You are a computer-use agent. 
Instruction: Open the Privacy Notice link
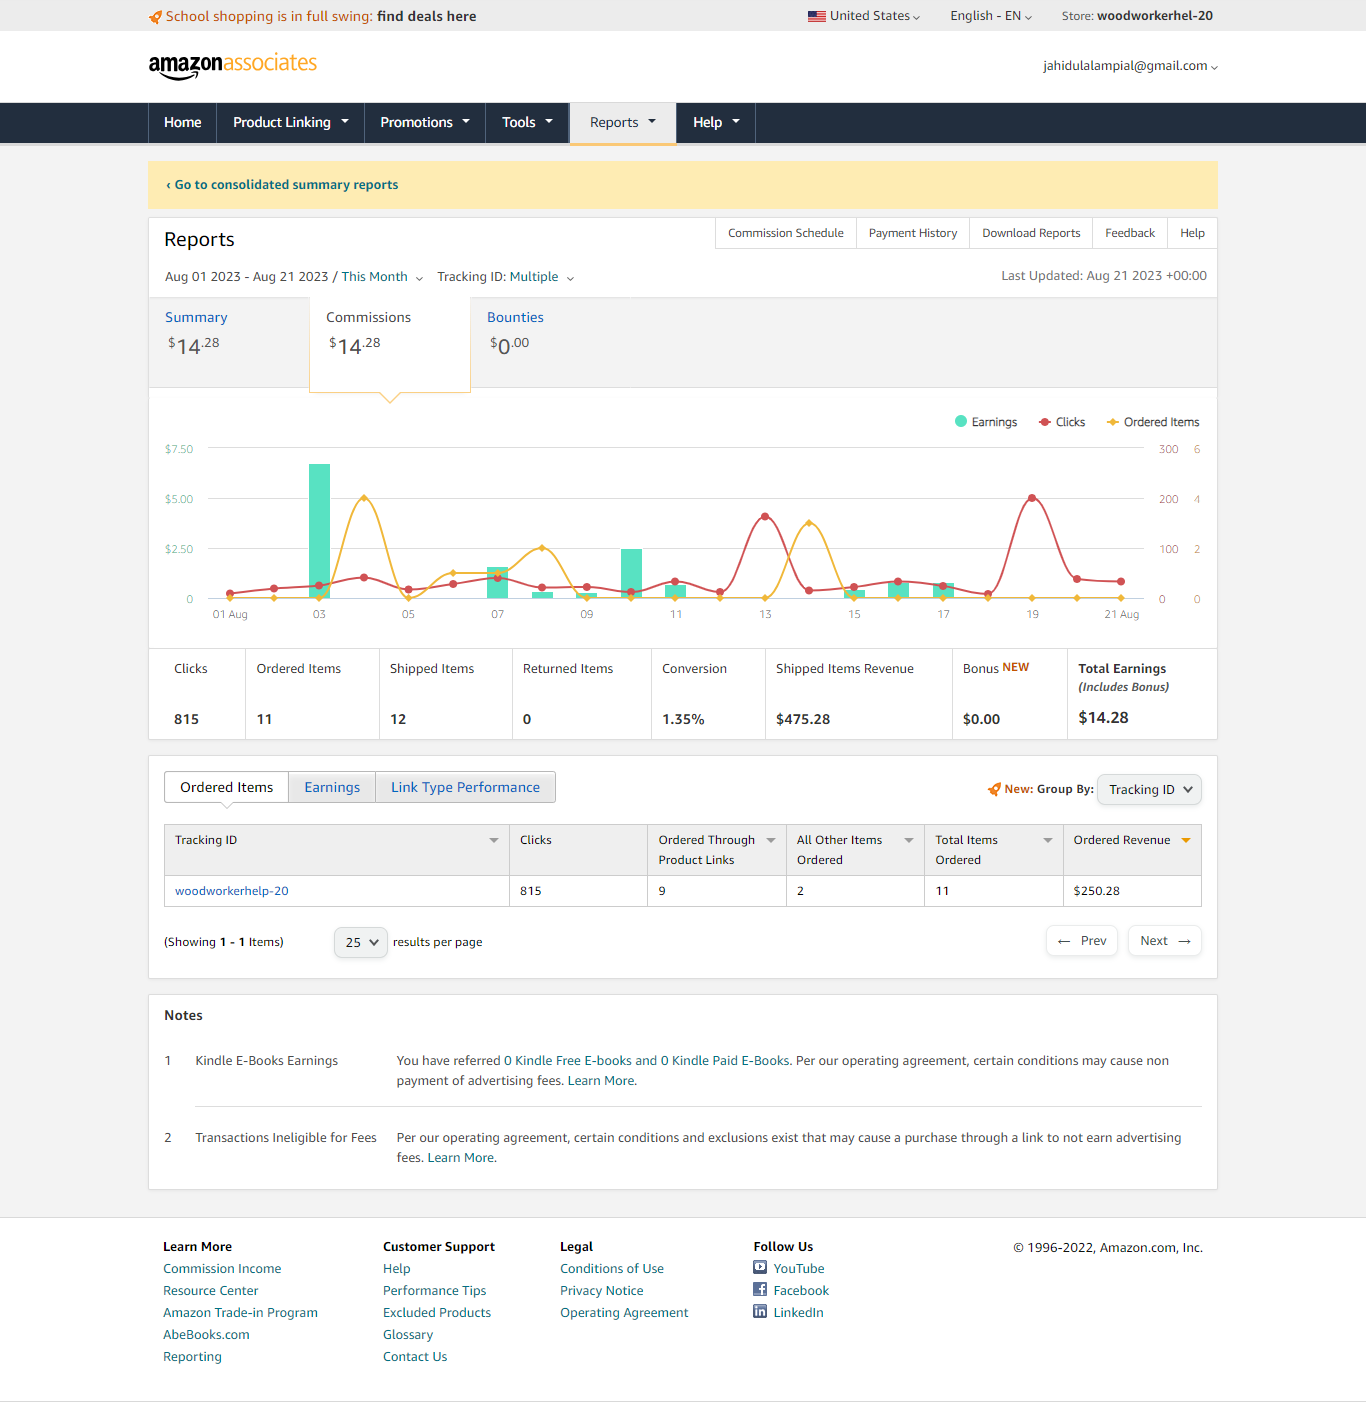point(602,1291)
